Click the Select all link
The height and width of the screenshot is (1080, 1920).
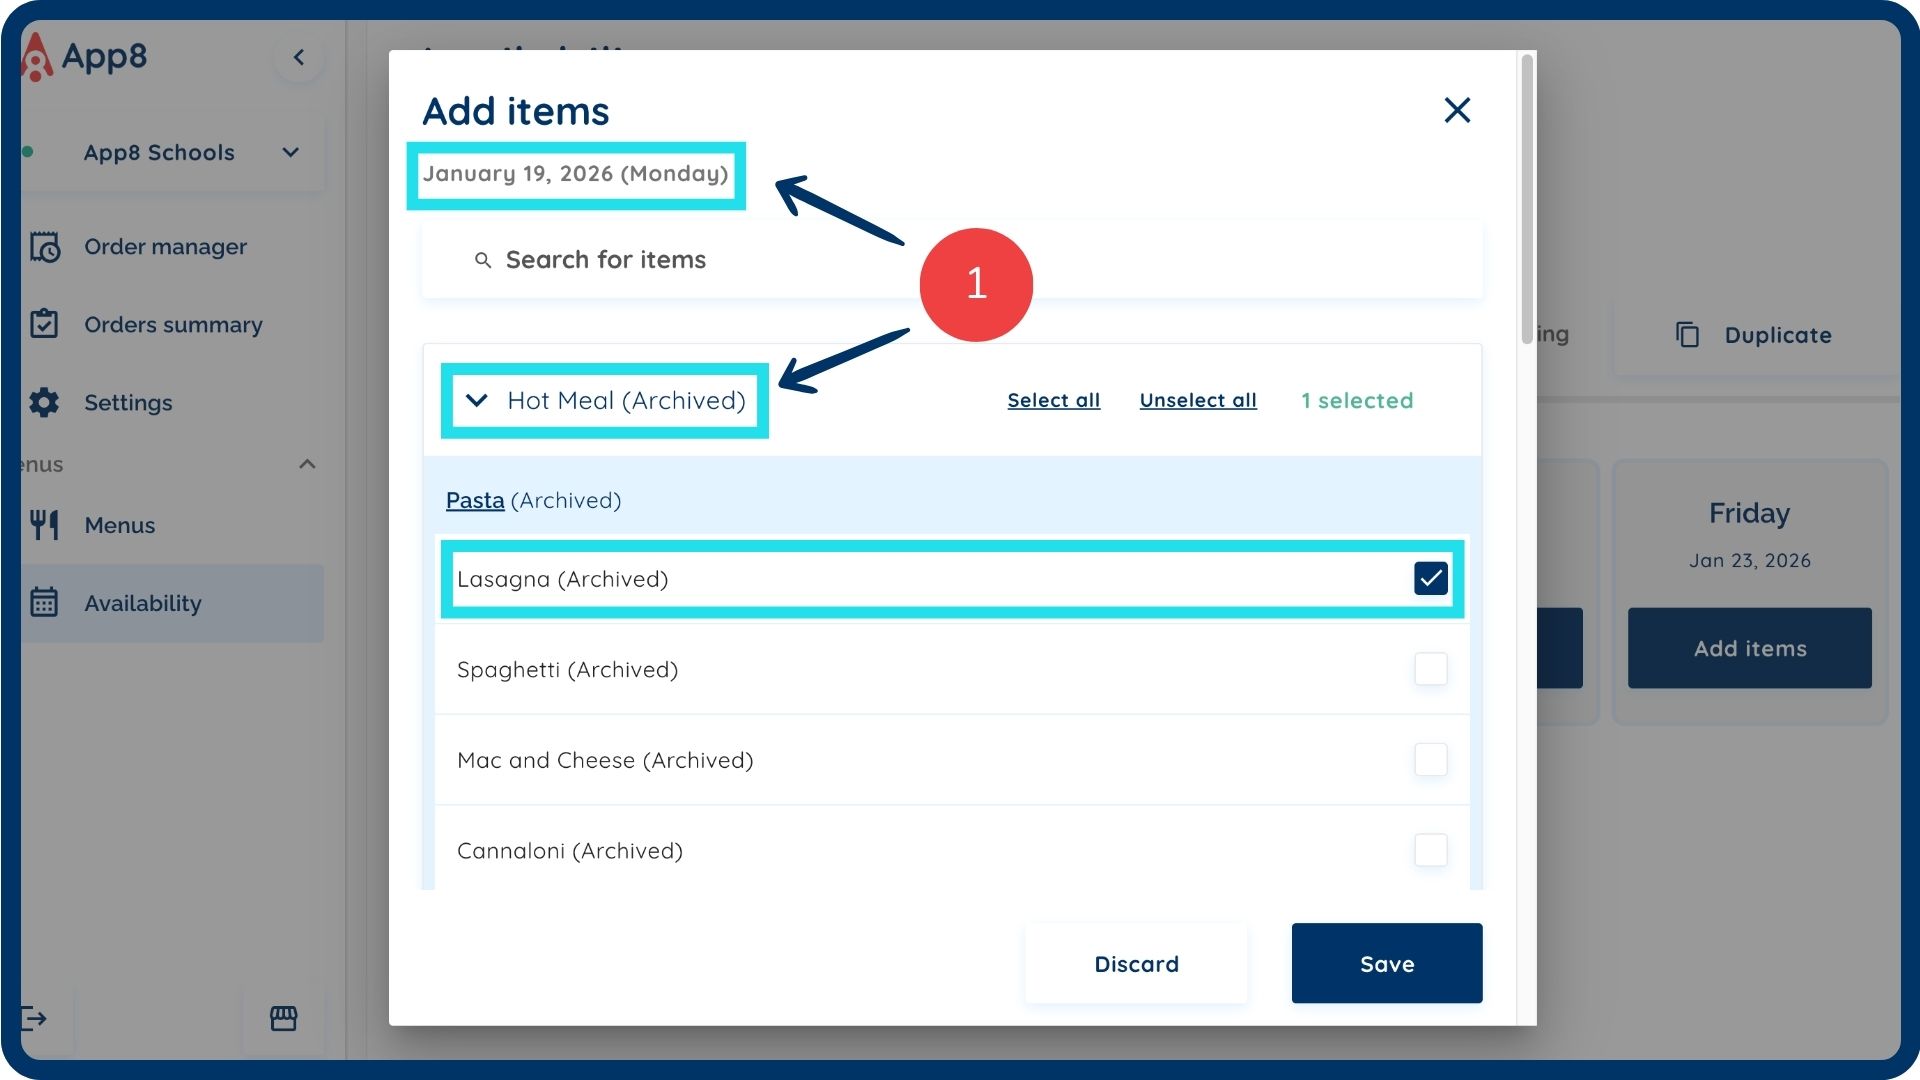(x=1053, y=400)
